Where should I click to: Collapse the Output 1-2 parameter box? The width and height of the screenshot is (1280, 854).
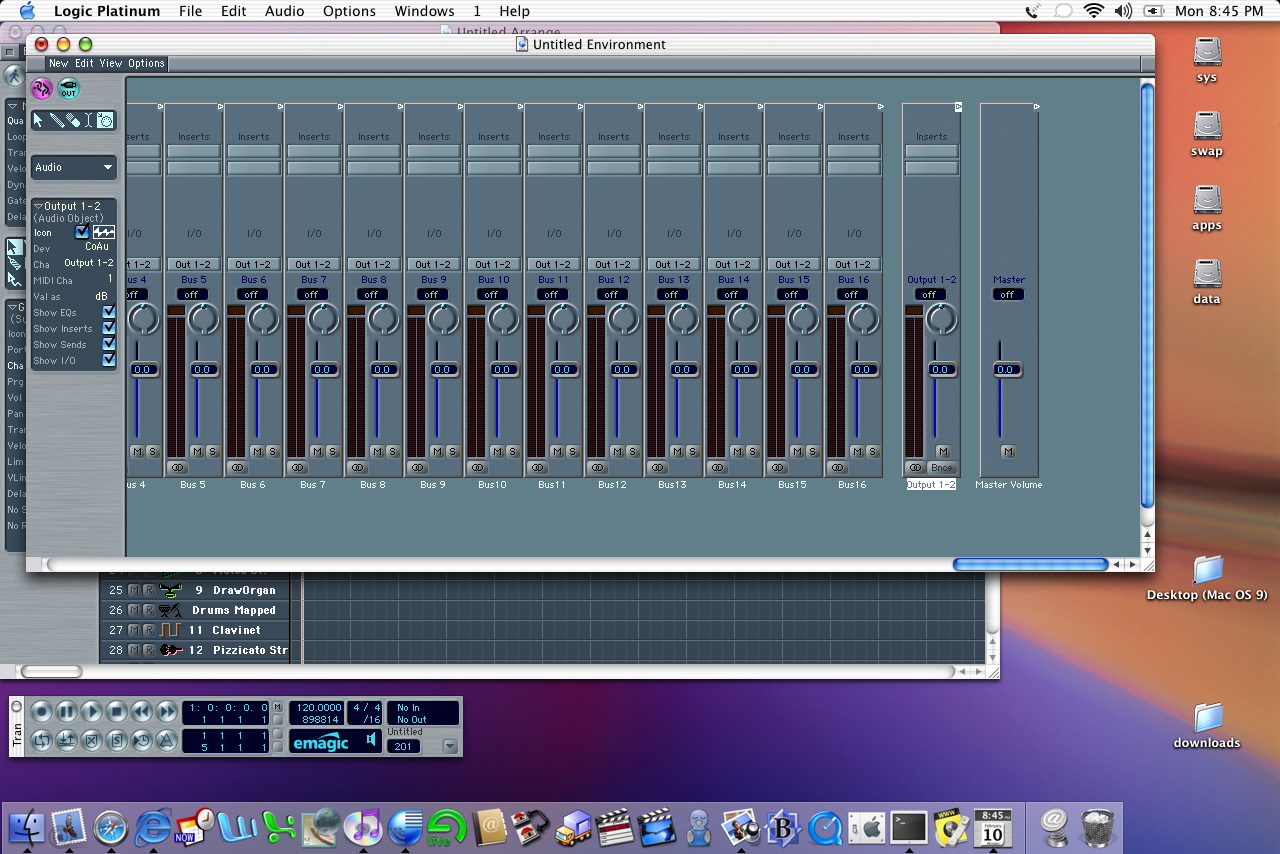pyautogui.click(x=38, y=206)
